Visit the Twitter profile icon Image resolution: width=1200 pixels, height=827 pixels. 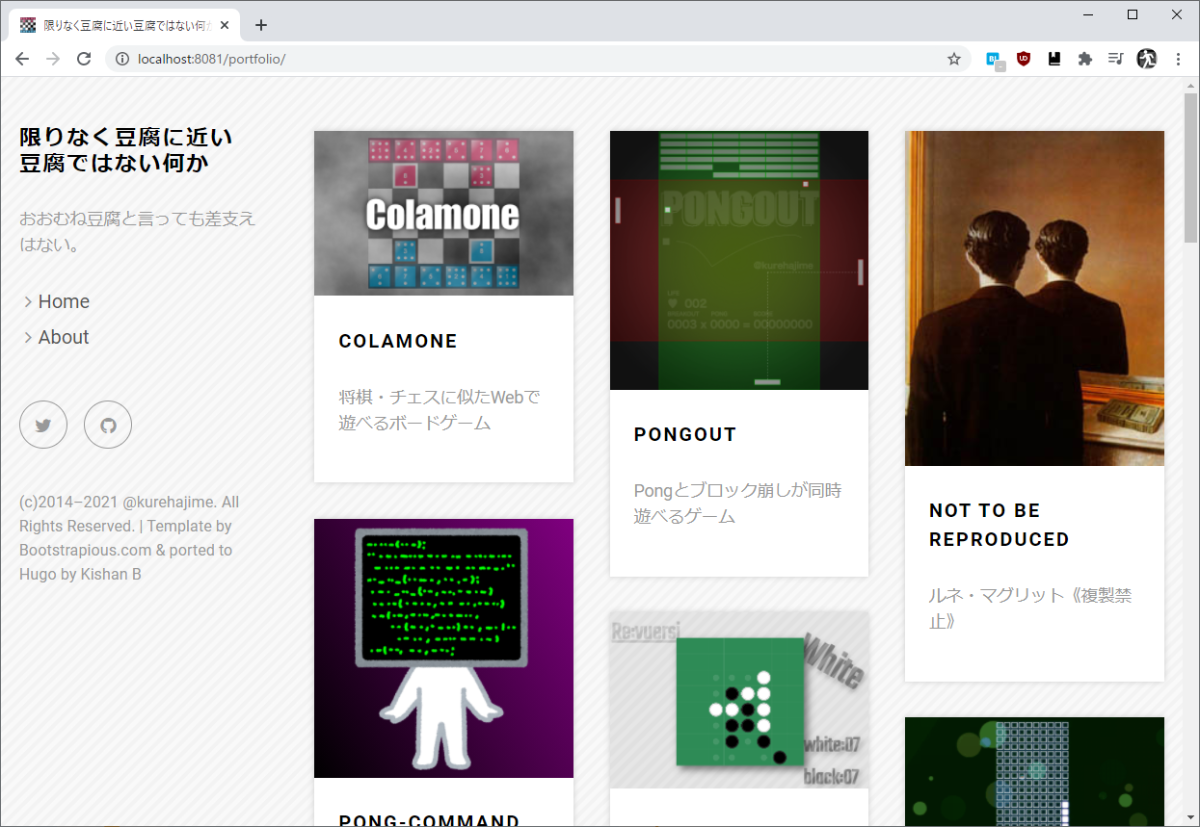pyautogui.click(x=43, y=425)
